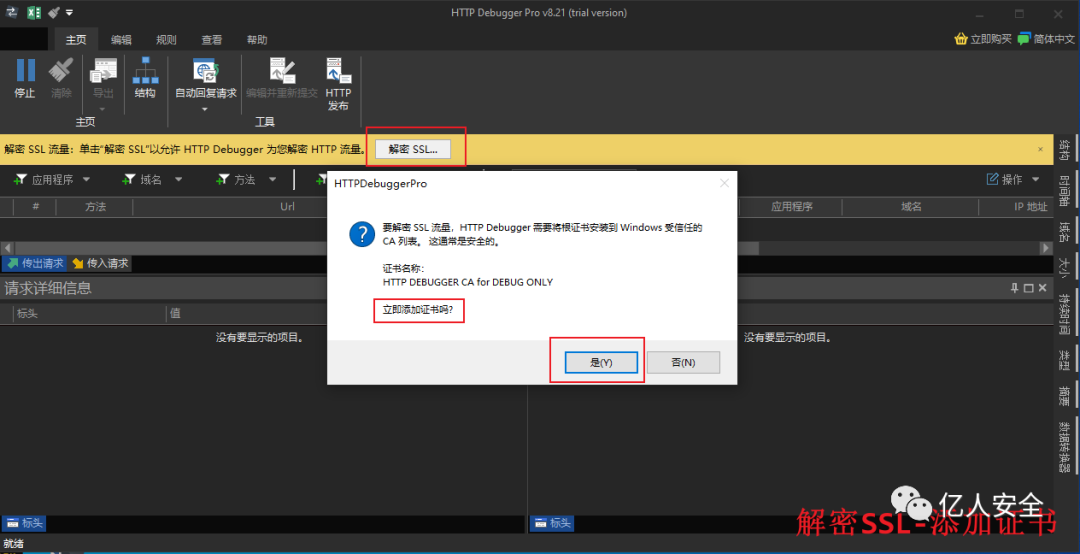The height and width of the screenshot is (554, 1080).
Task: Open the 持续时间 side panel tab
Action: coord(1064,314)
